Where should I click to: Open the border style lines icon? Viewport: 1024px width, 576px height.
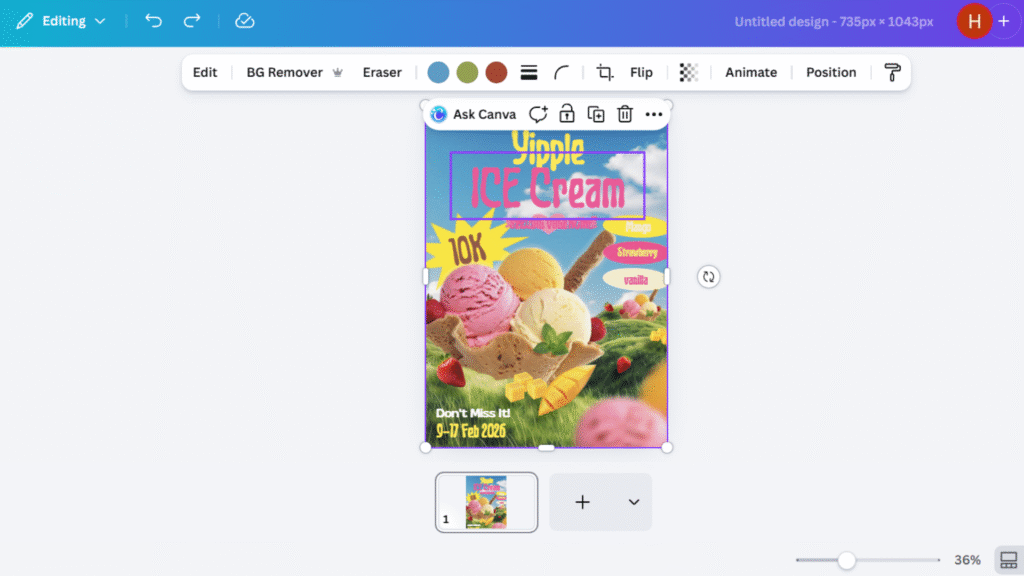[529, 72]
